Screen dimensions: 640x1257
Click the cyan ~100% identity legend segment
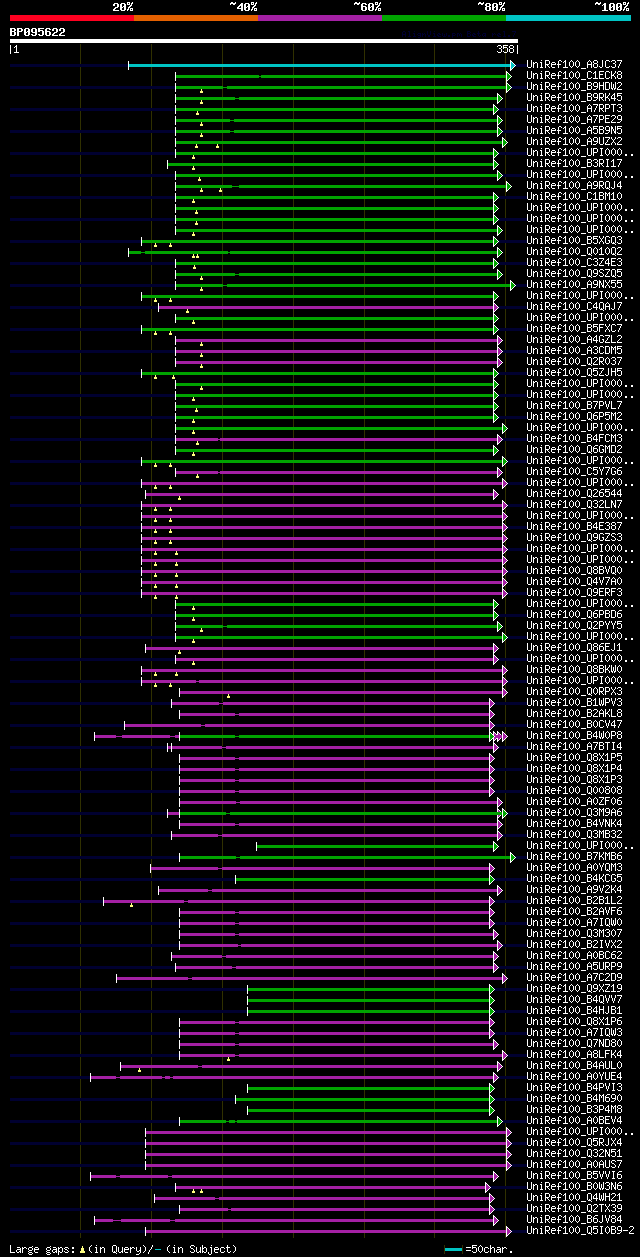coord(568,18)
